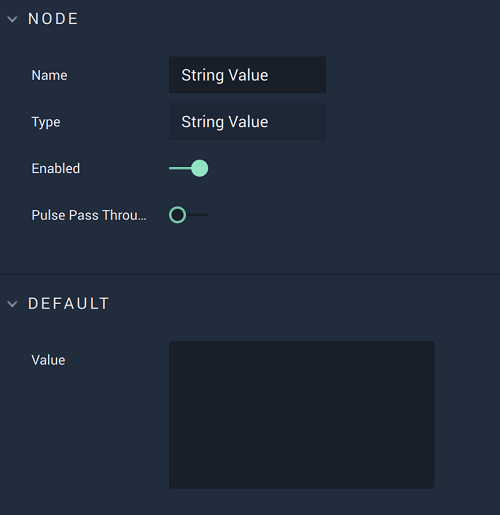The height and width of the screenshot is (515, 500).
Task: Select the Name label
Action: coord(49,75)
